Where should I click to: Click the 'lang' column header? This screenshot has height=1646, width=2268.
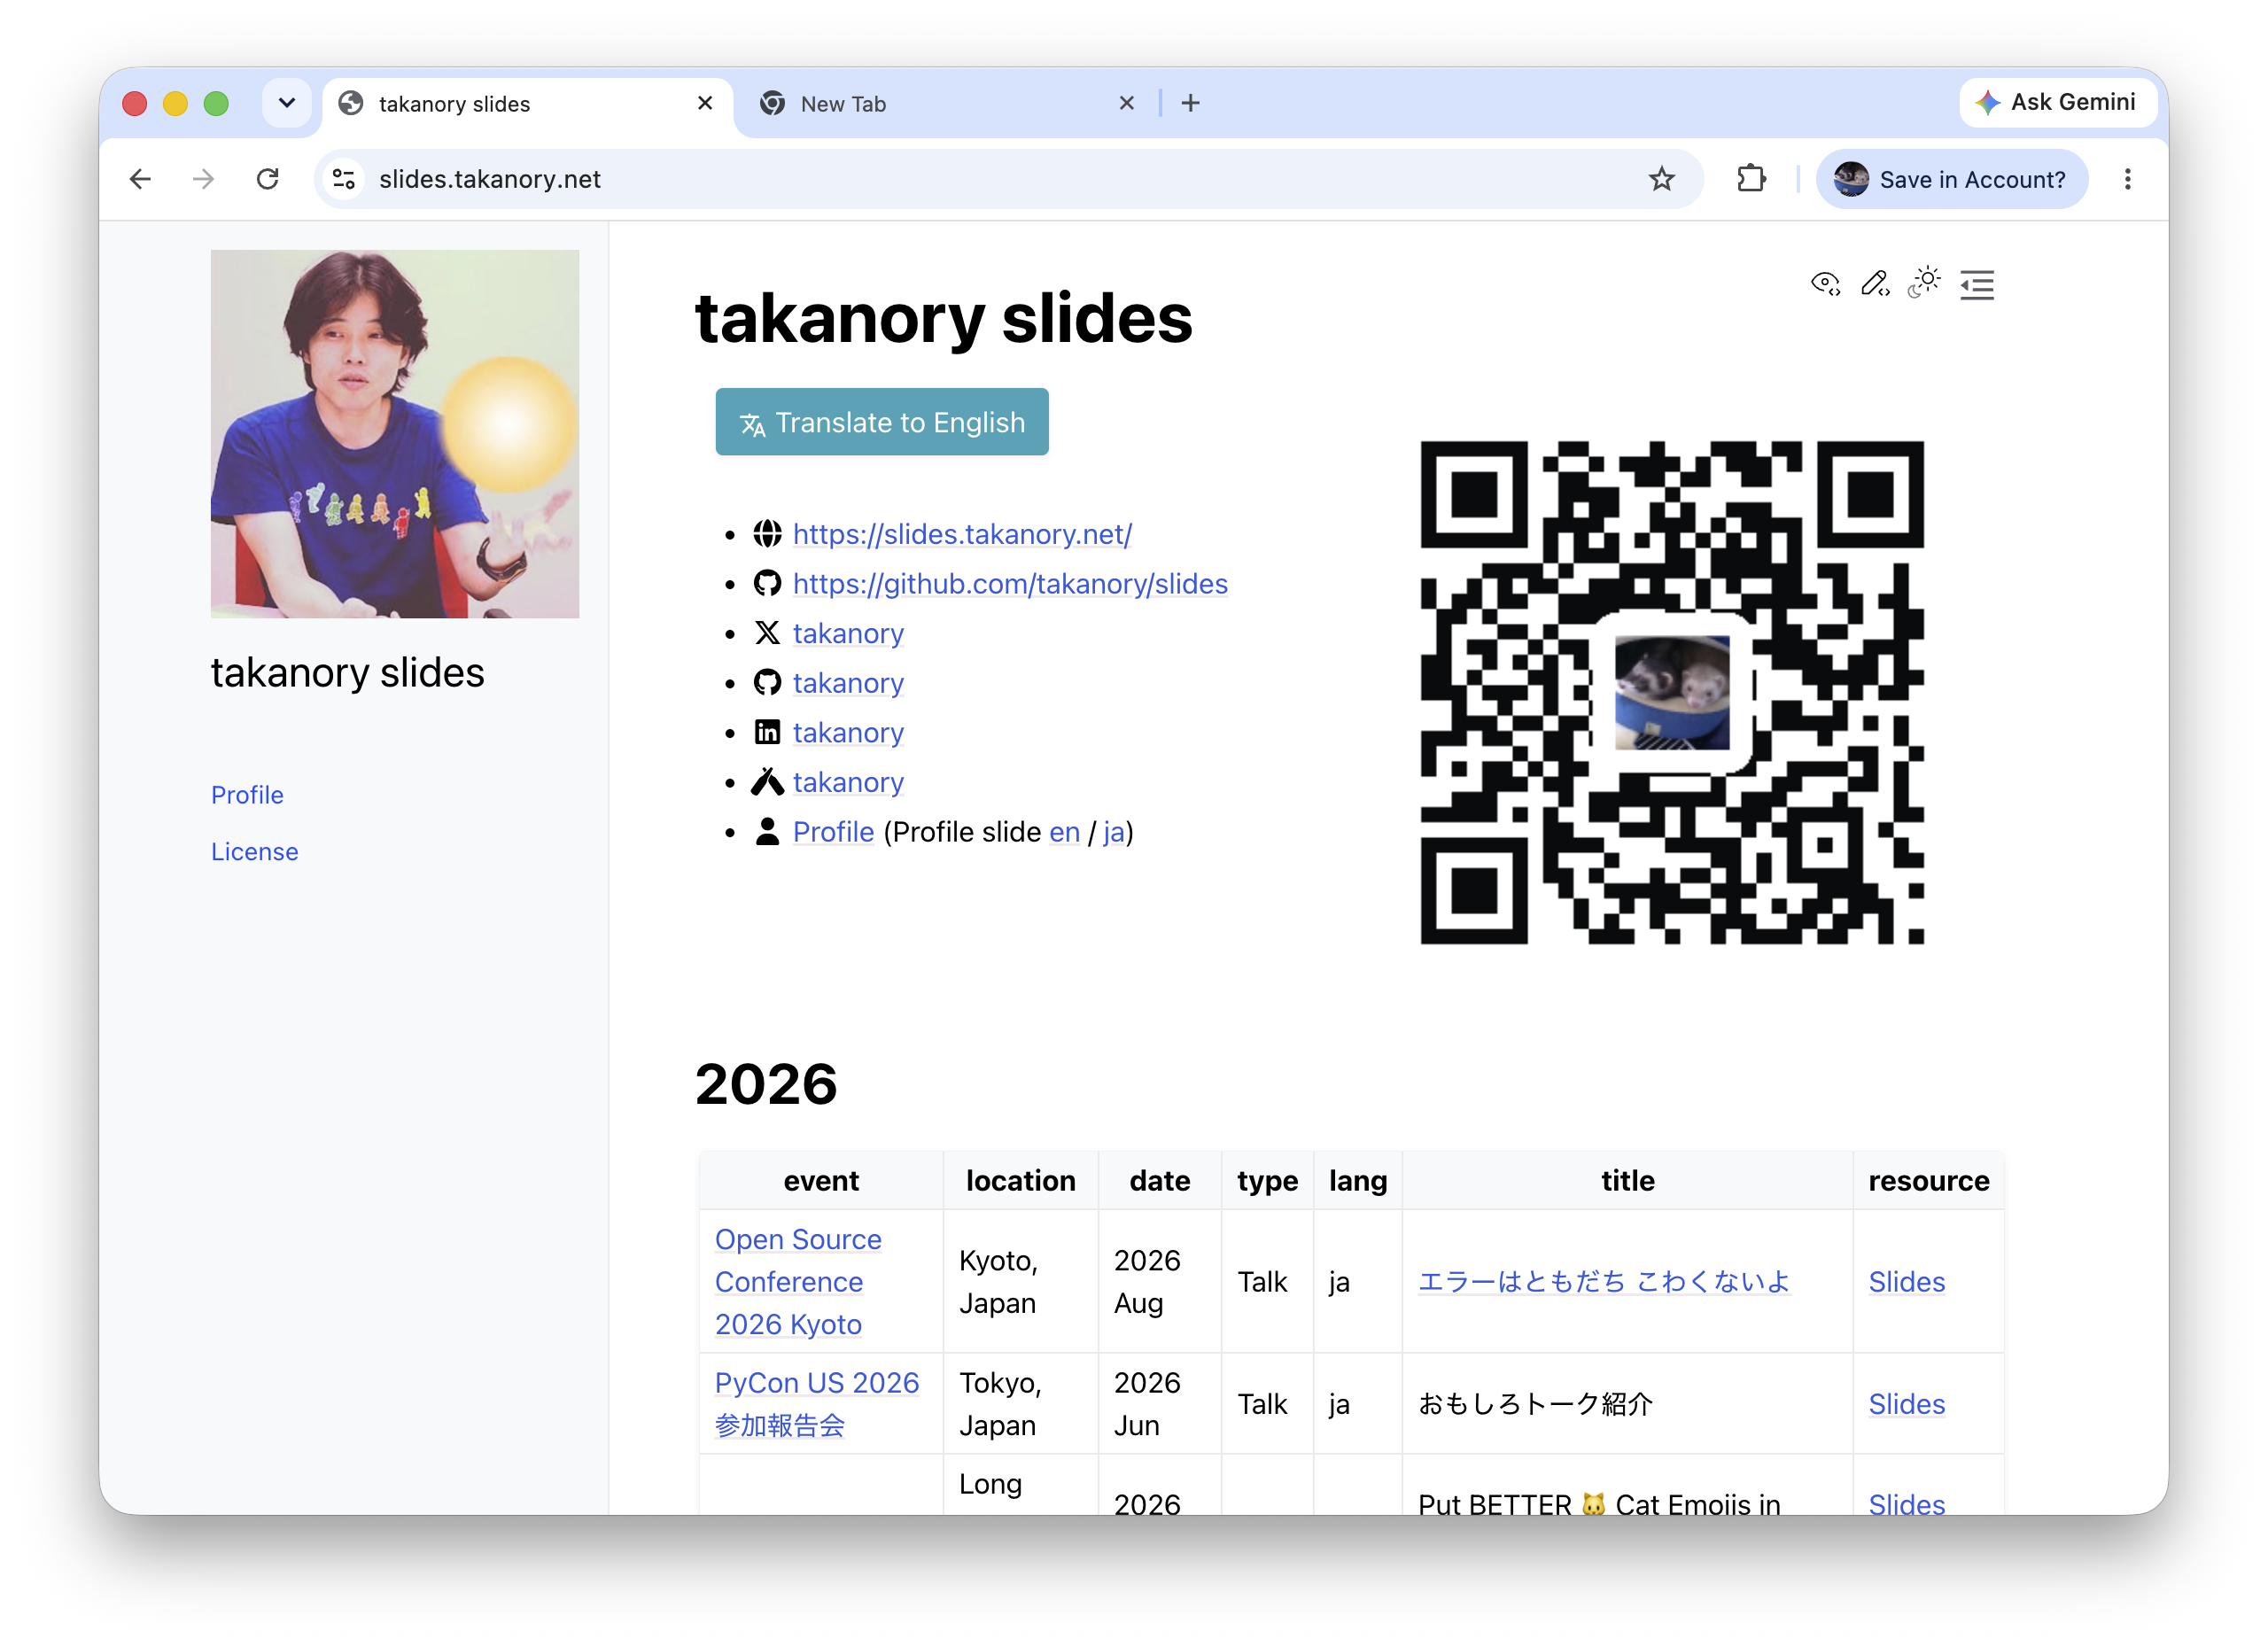[x=1357, y=1181]
